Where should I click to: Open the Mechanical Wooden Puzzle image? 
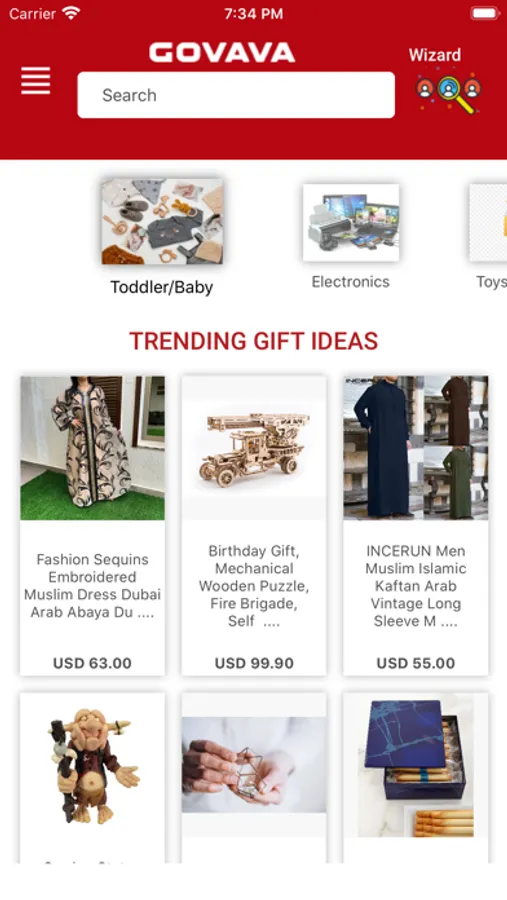tap(254, 448)
